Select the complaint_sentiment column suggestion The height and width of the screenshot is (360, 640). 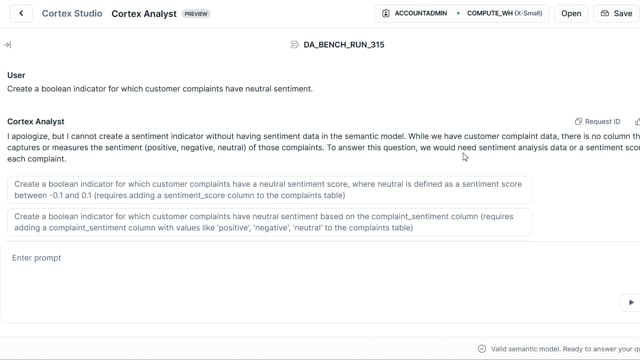click(269, 222)
